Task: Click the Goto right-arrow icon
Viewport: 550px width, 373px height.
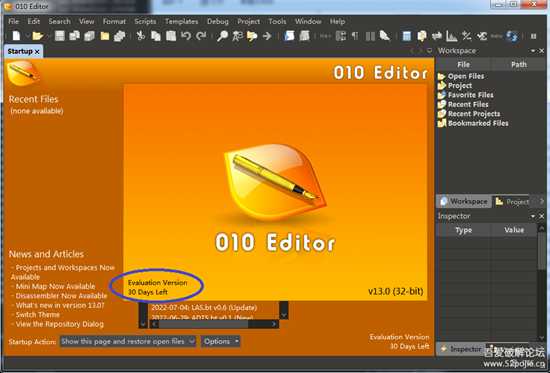Action: [267, 36]
